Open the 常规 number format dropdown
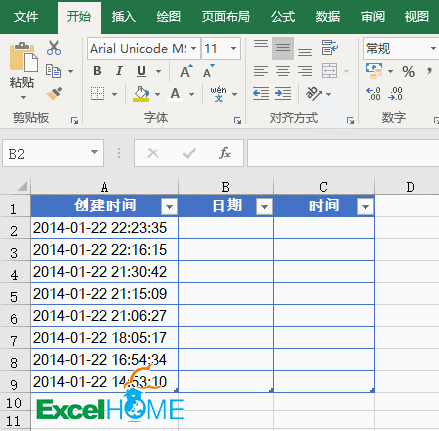 pos(433,49)
